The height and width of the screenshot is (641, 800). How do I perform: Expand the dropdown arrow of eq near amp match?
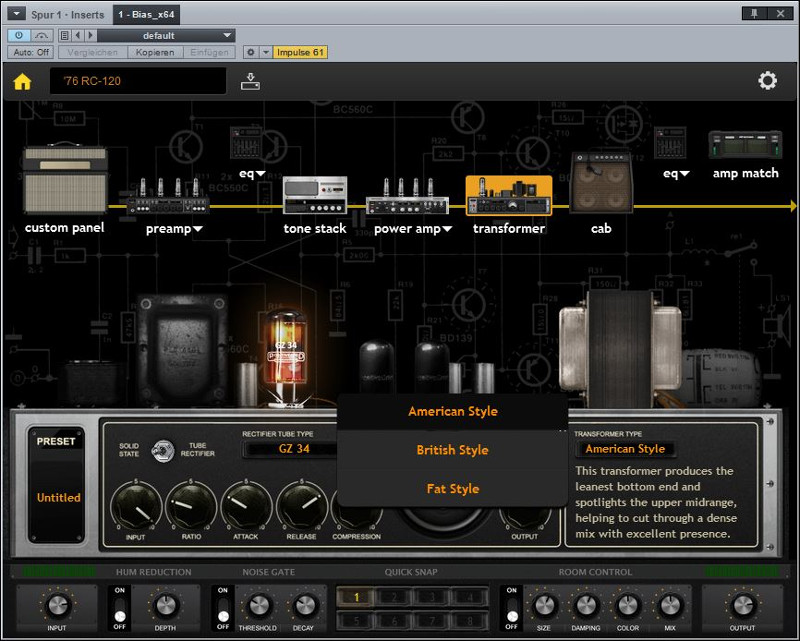[685, 174]
